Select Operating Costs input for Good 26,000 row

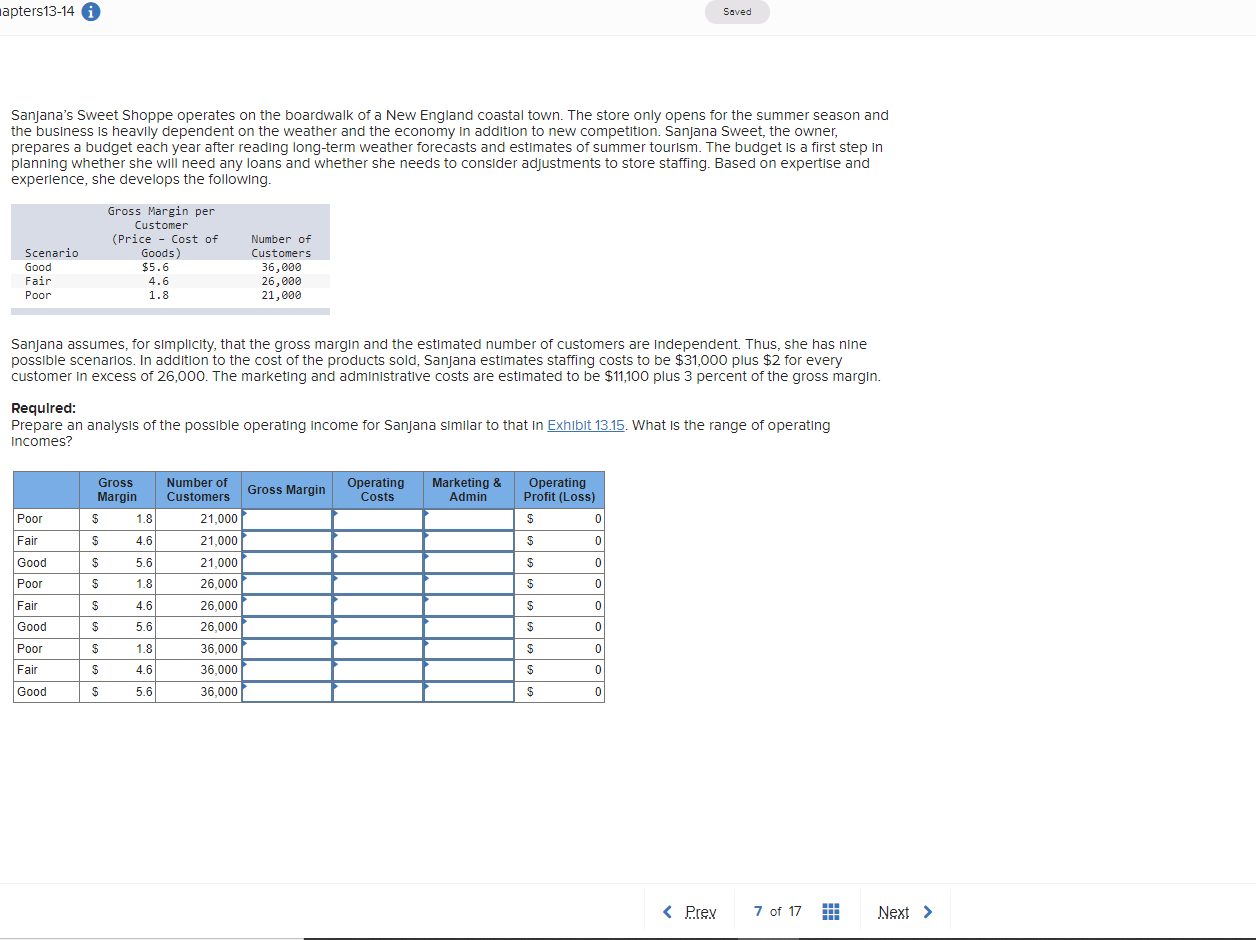coord(377,627)
